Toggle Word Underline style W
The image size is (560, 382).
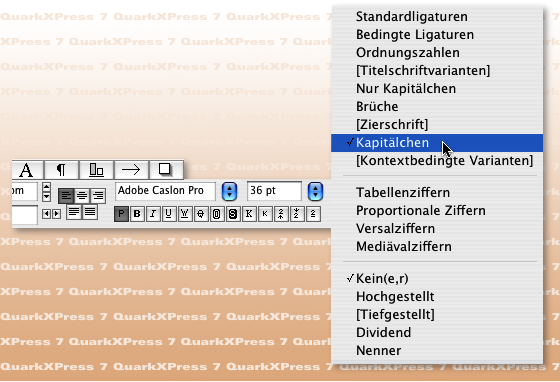pos(185,214)
